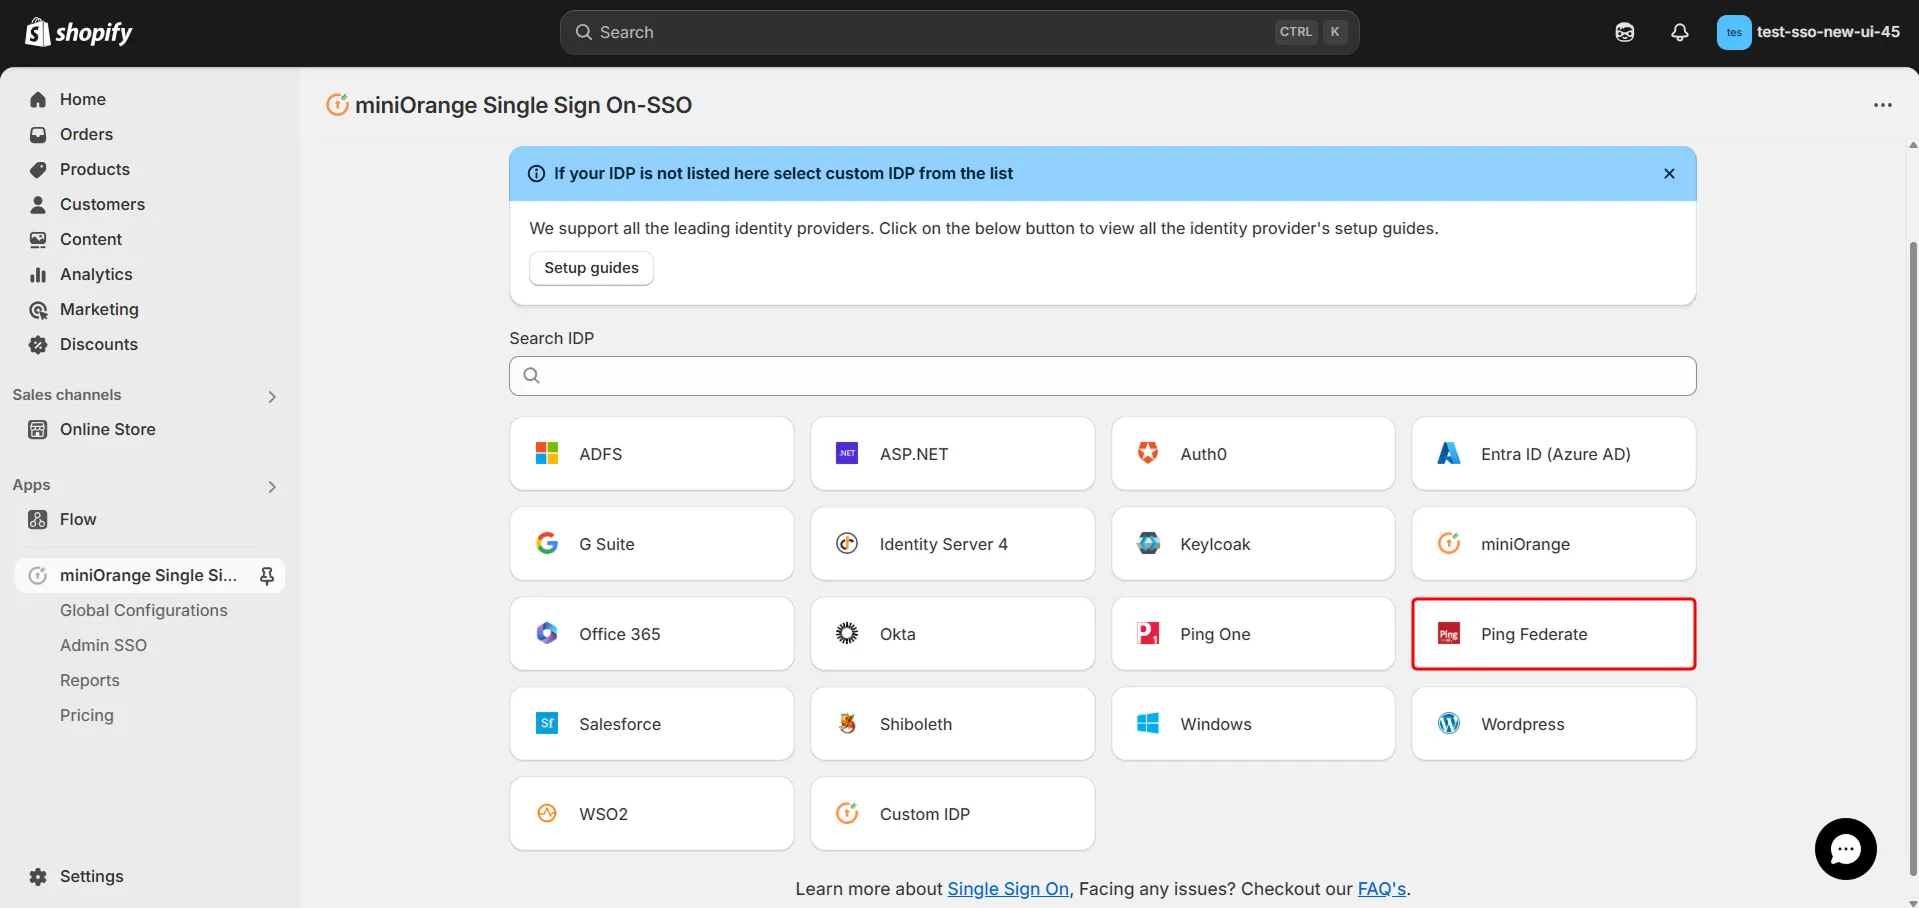The height and width of the screenshot is (908, 1919).
Task: Select the ADFS identity provider
Action: coord(652,454)
